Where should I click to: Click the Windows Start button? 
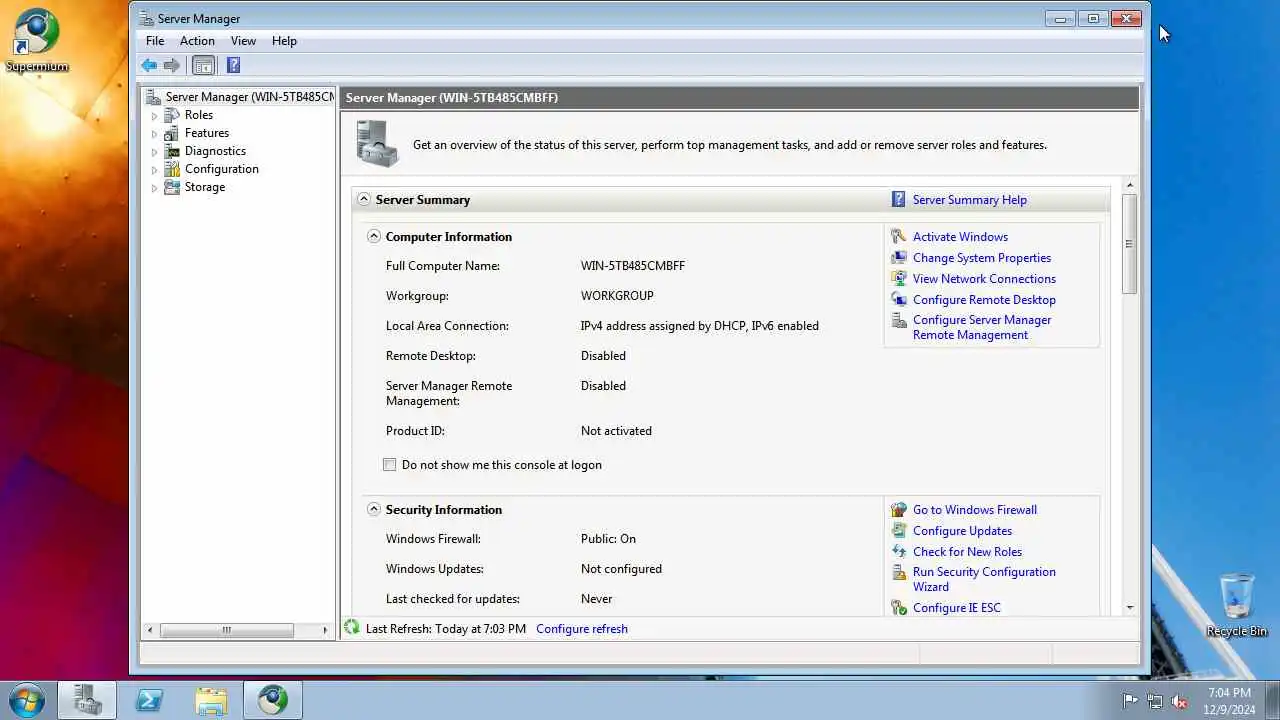tap(25, 700)
